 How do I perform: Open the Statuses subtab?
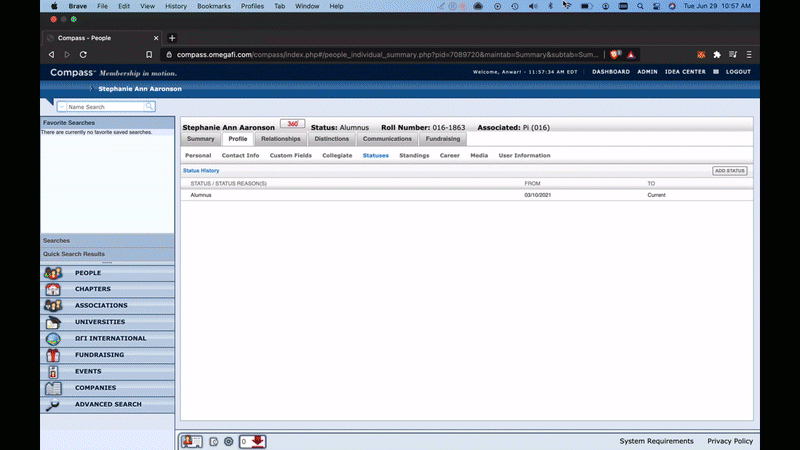point(376,156)
